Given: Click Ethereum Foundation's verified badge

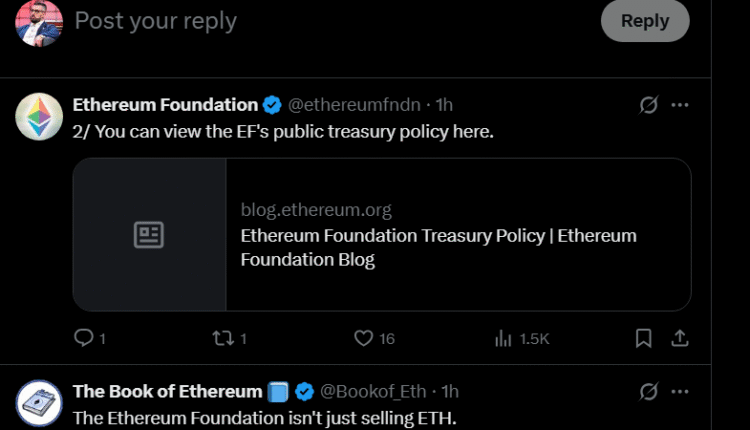Looking at the screenshot, I should tap(272, 105).
